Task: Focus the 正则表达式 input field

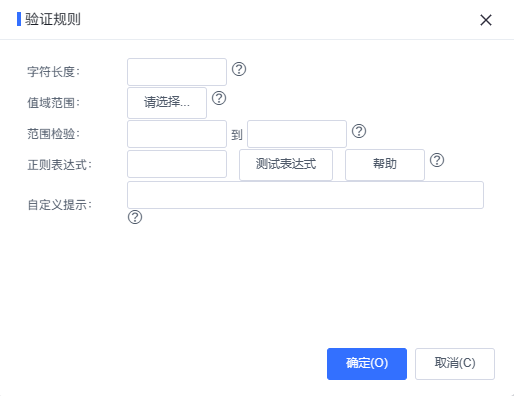Action: pyautogui.click(x=177, y=164)
